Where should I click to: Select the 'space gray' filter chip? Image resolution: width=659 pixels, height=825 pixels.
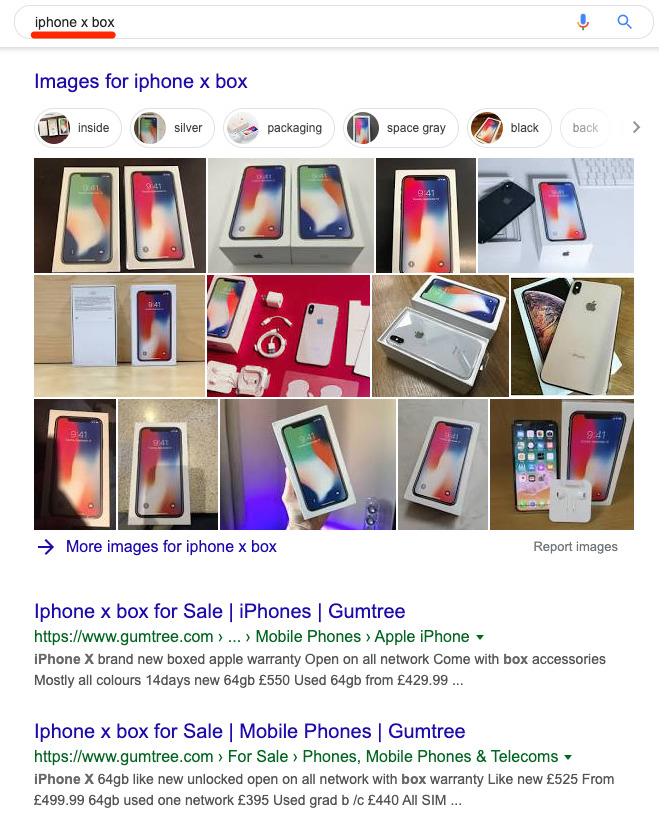[x=401, y=128]
